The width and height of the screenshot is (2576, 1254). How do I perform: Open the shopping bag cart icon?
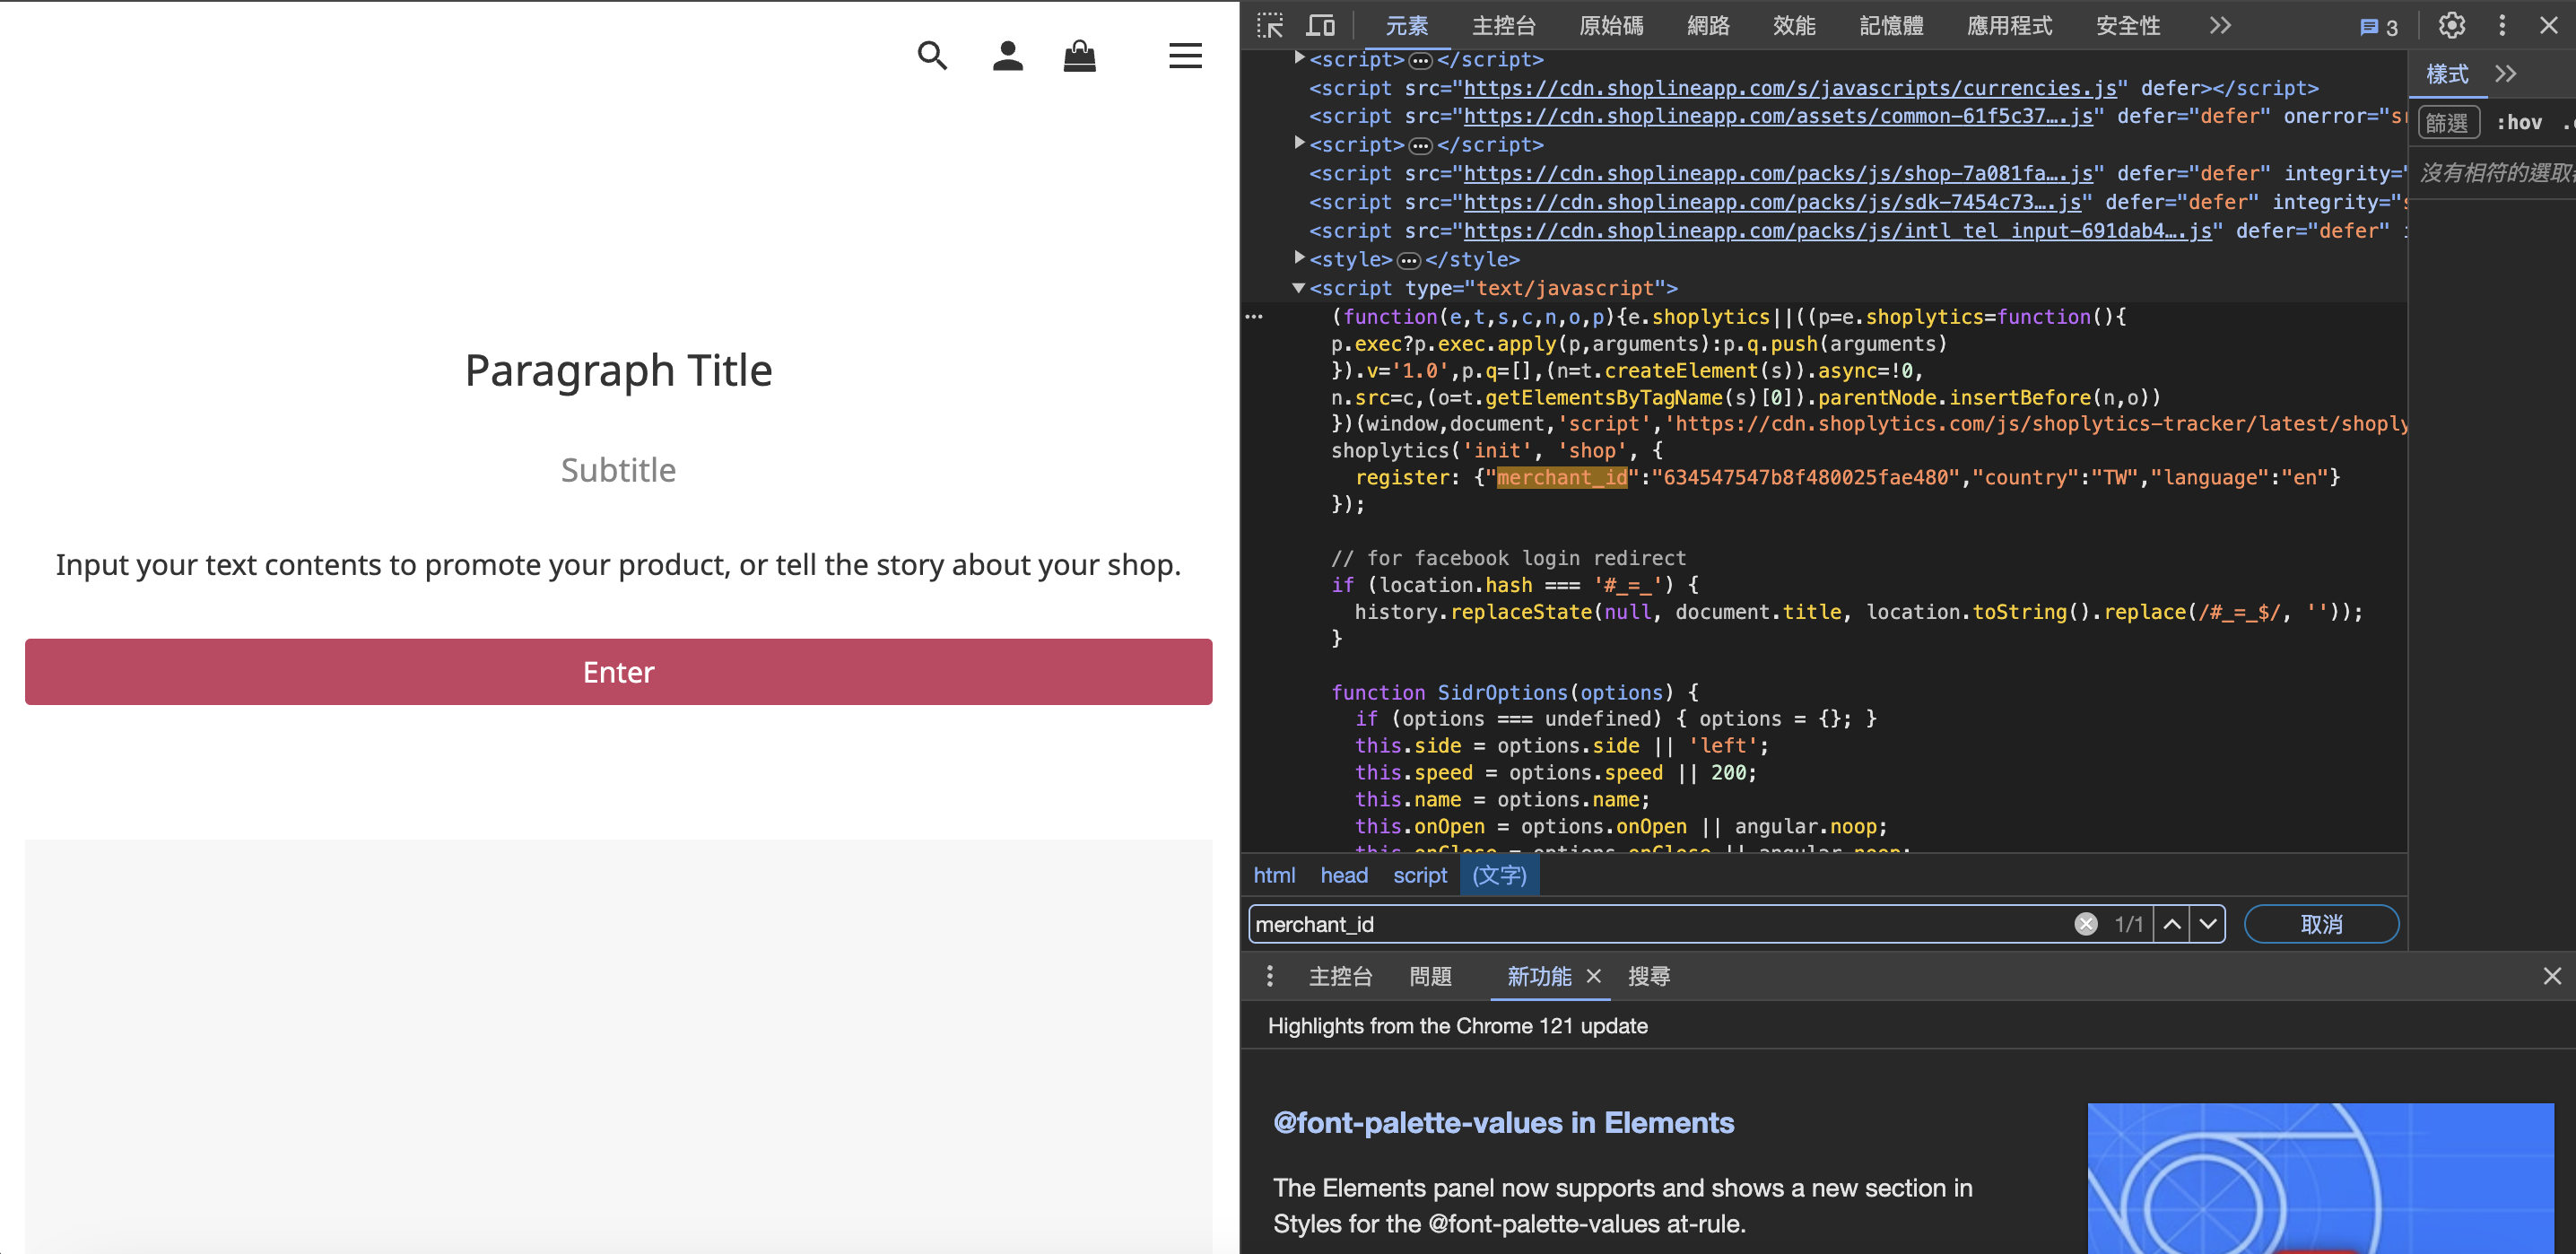1079,56
